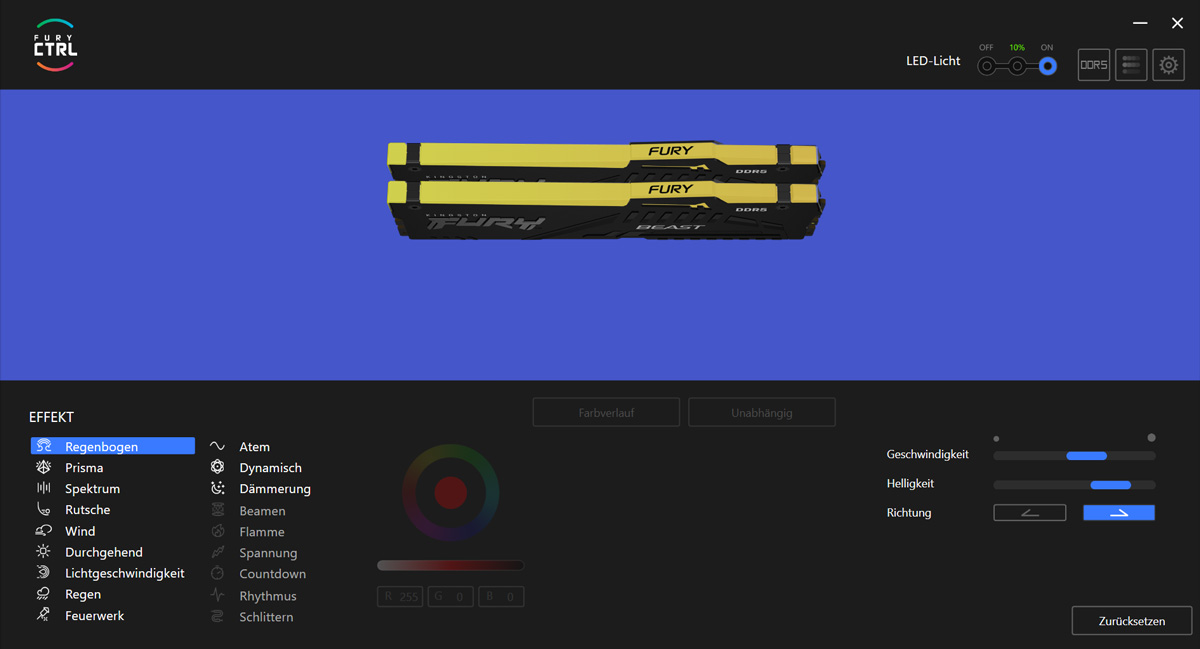The height and width of the screenshot is (649, 1200).
Task: Click the Wind label
Action: pyautogui.click(x=80, y=531)
